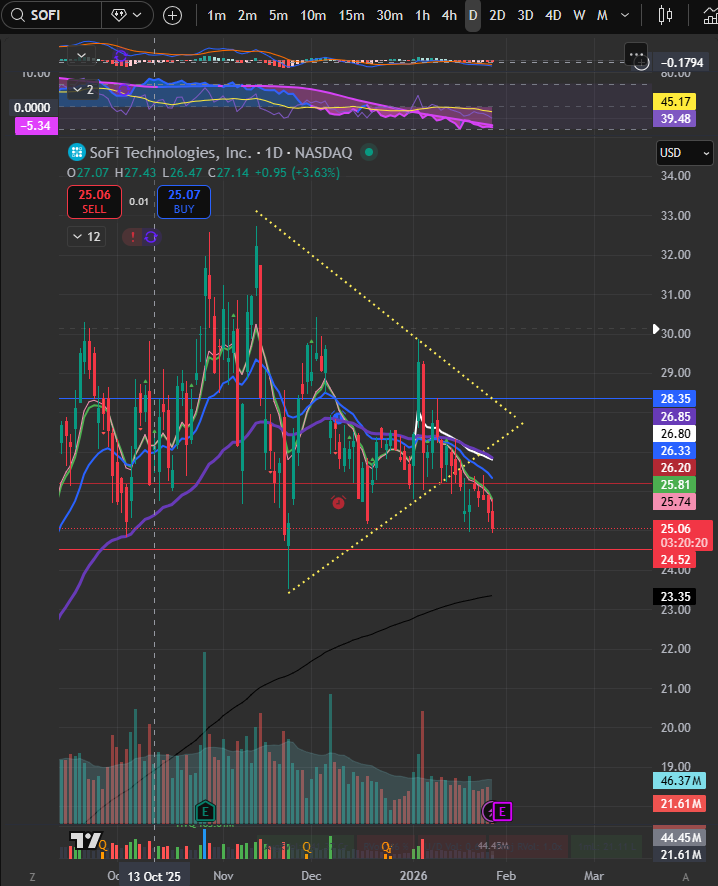Click the 25.74 pink price label
718x886 pixels.
click(675, 501)
